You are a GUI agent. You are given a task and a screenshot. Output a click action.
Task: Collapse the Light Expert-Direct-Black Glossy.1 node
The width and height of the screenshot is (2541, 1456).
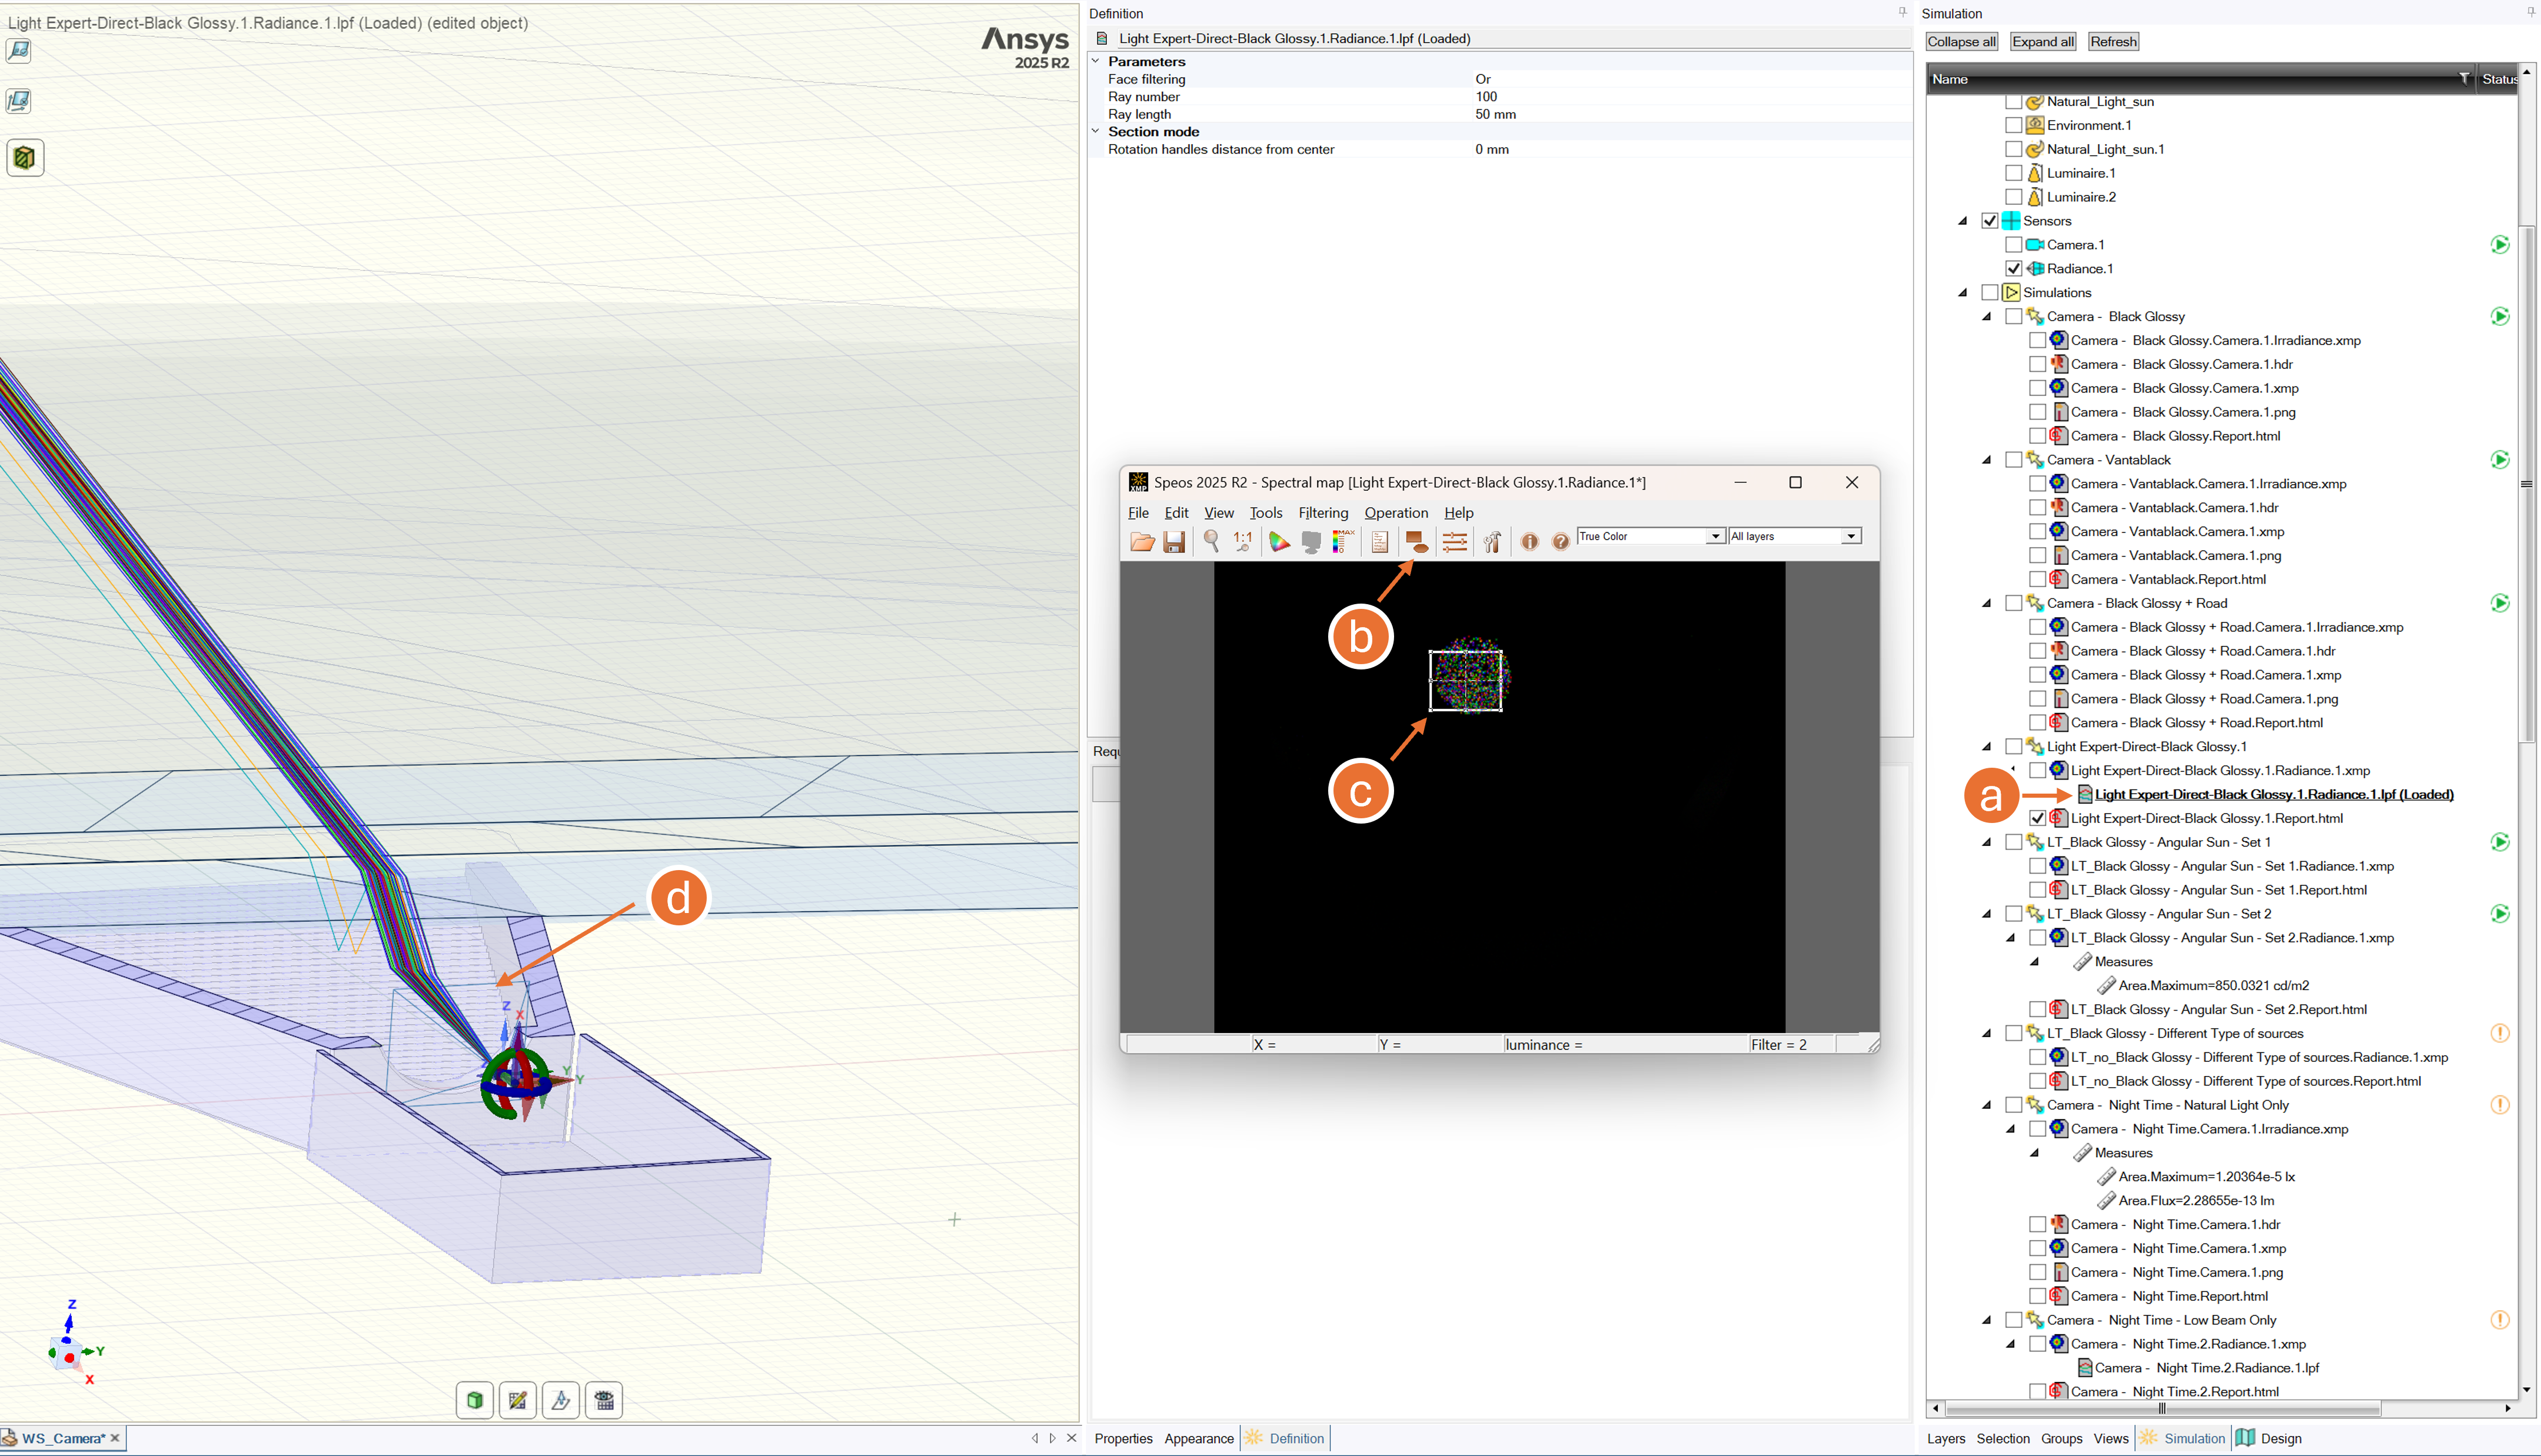[1987, 747]
